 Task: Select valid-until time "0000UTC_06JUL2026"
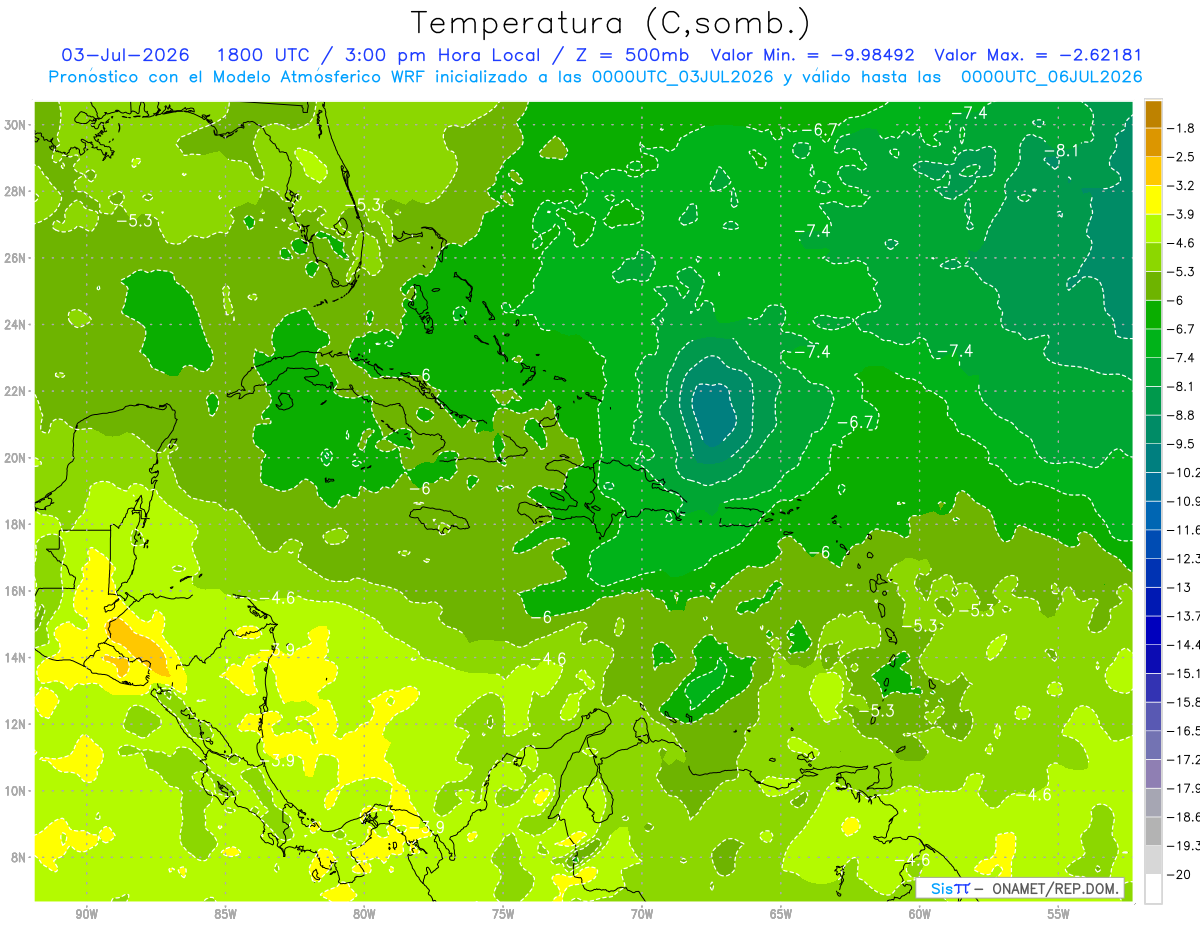click(1052, 76)
